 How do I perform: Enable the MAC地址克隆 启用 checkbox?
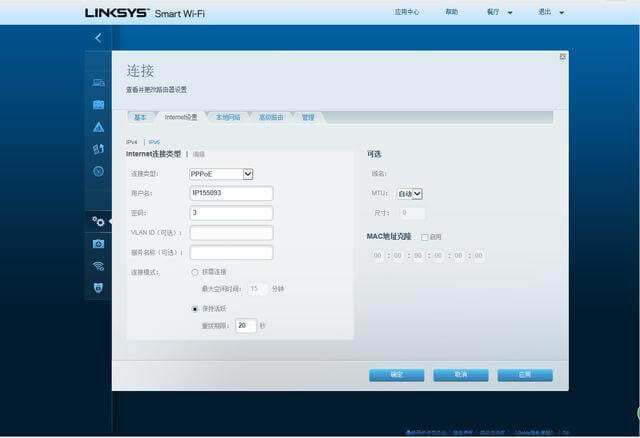425,237
